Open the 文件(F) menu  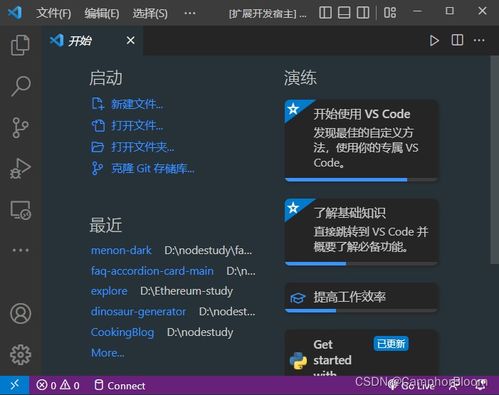tap(54, 13)
